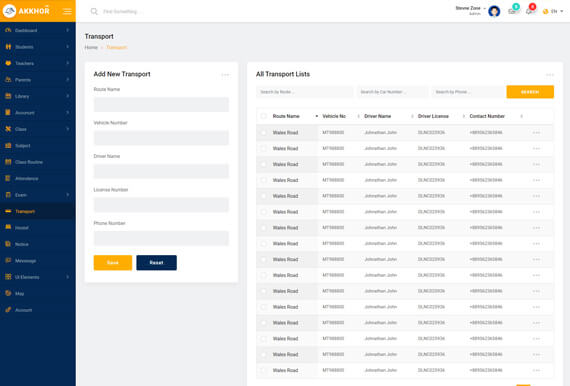Expand the Students submenu arrow
The width and height of the screenshot is (570, 386).
68,47
